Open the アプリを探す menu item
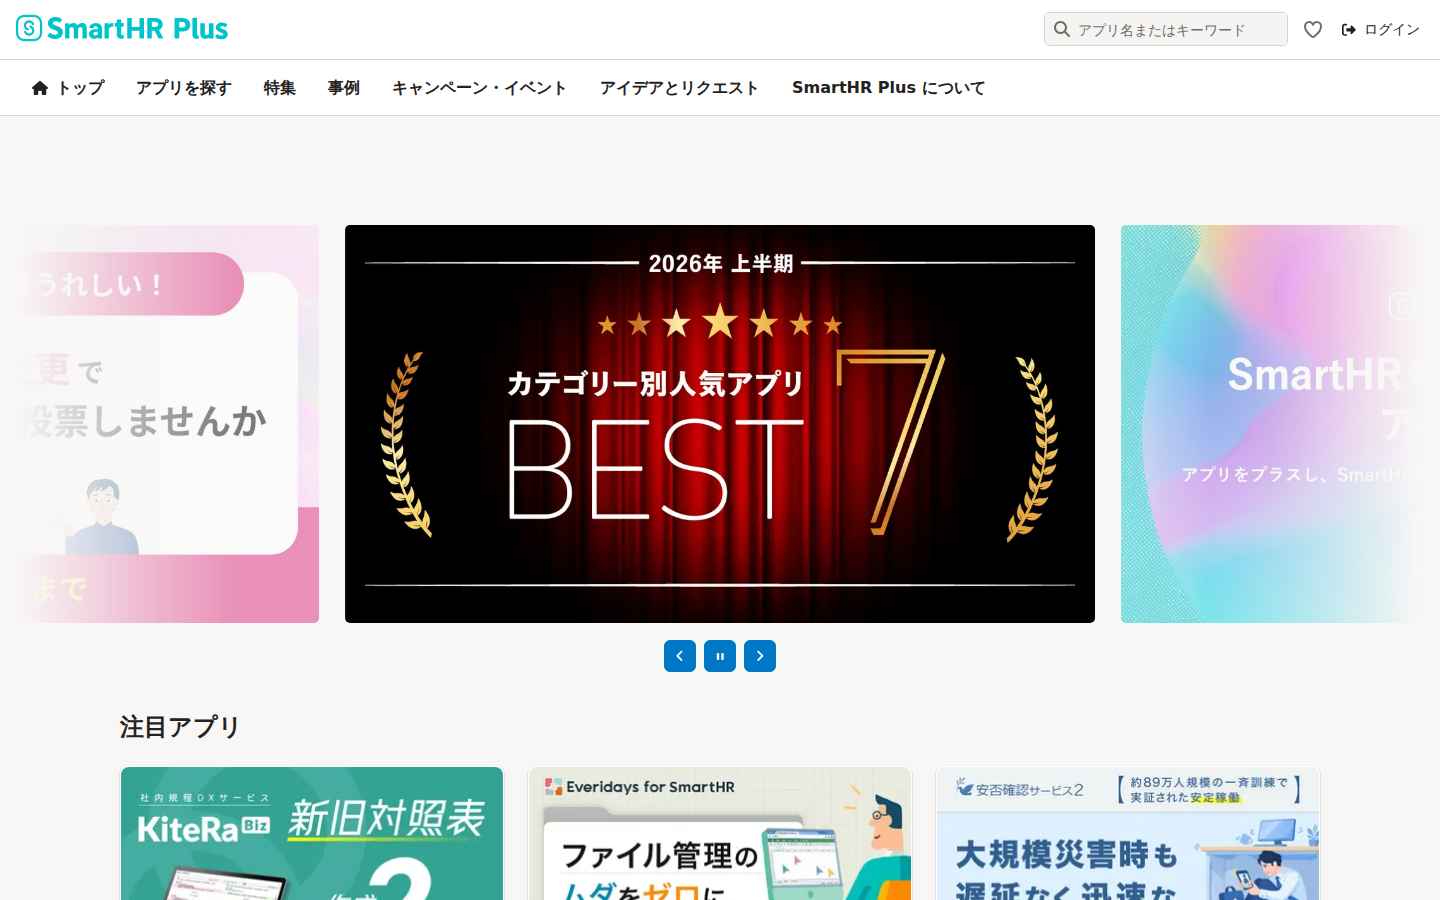1440x900 pixels. tap(184, 88)
